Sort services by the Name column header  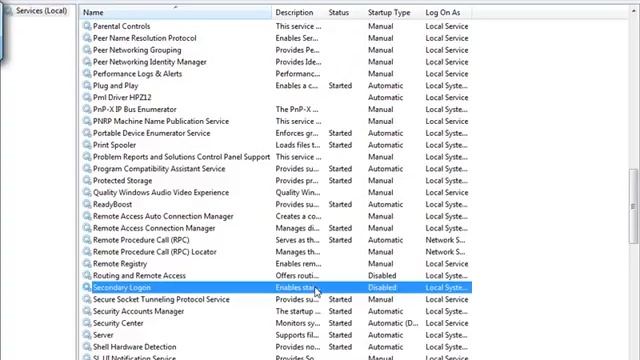pyautogui.click(x=176, y=13)
